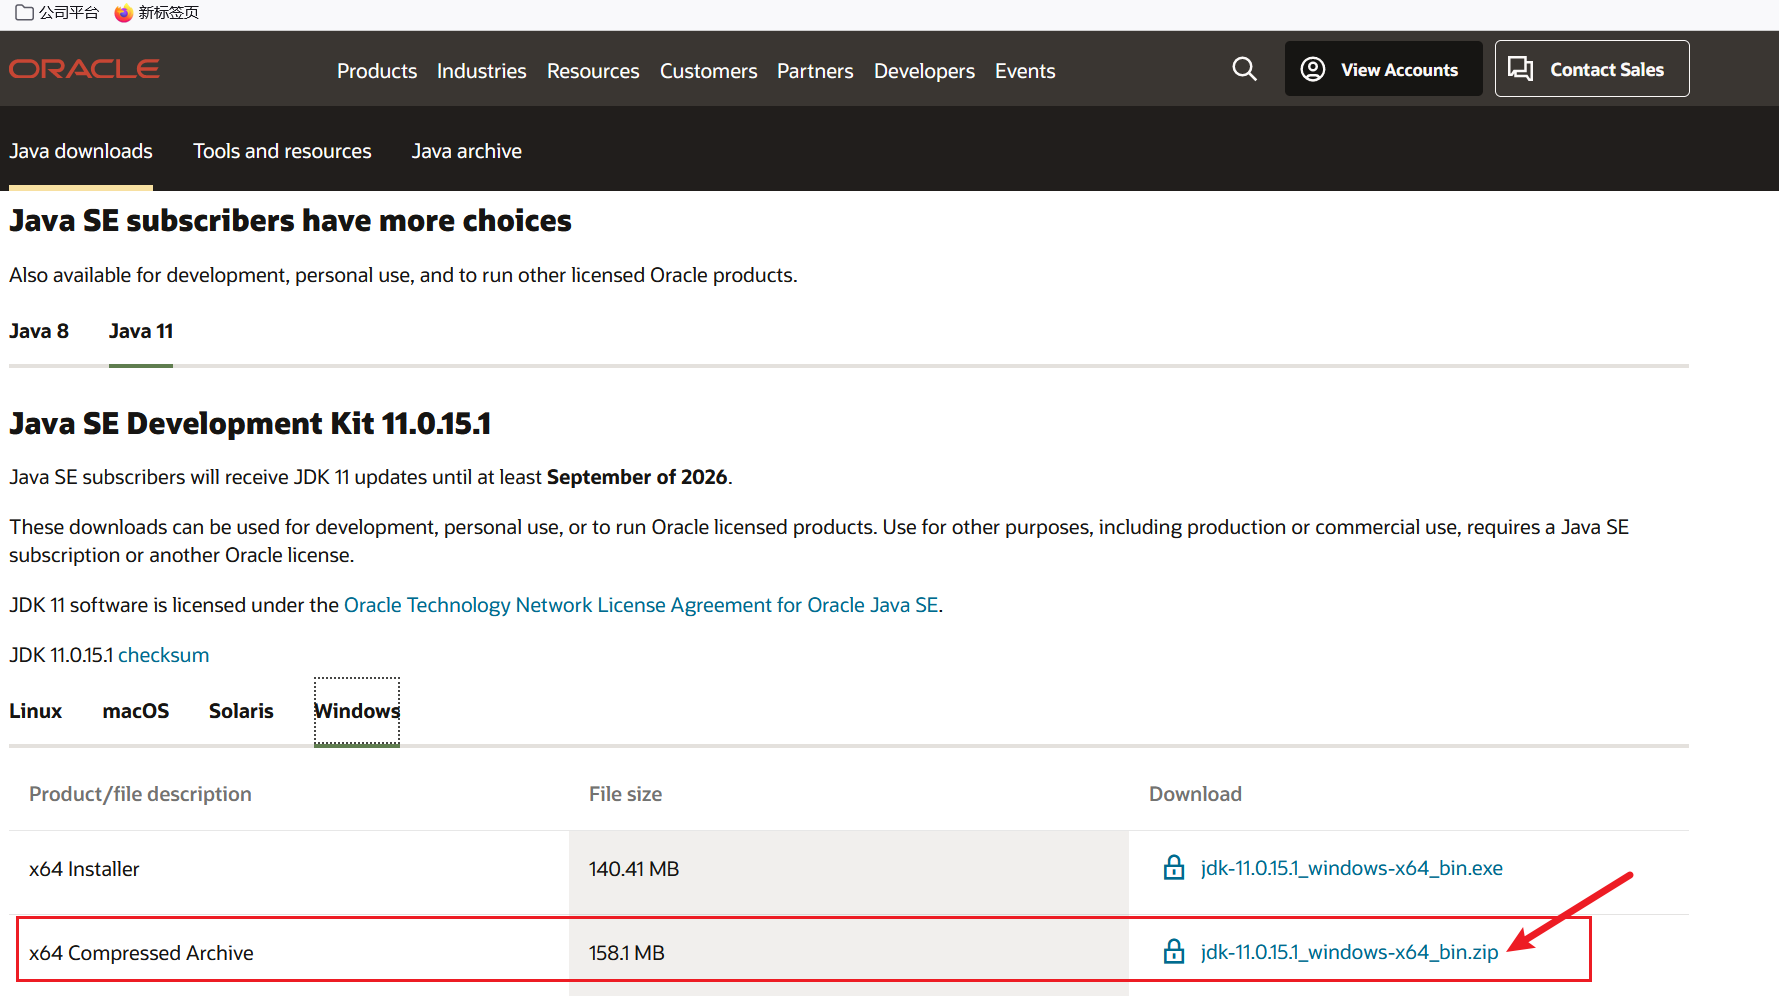The image size is (1779, 996).
Task: Open the 公司平台 bookmark folder icon
Action: (x=25, y=13)
